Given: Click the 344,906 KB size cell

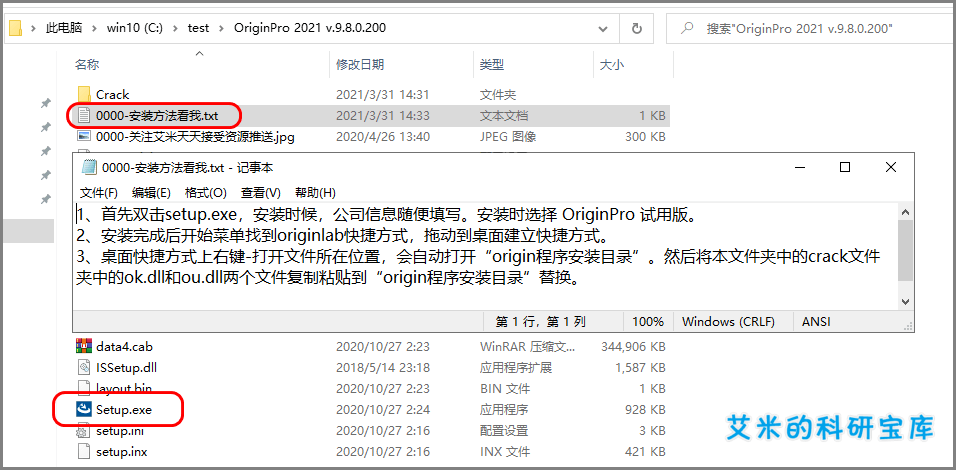Looking at the screenshot, I should (633, 346).
